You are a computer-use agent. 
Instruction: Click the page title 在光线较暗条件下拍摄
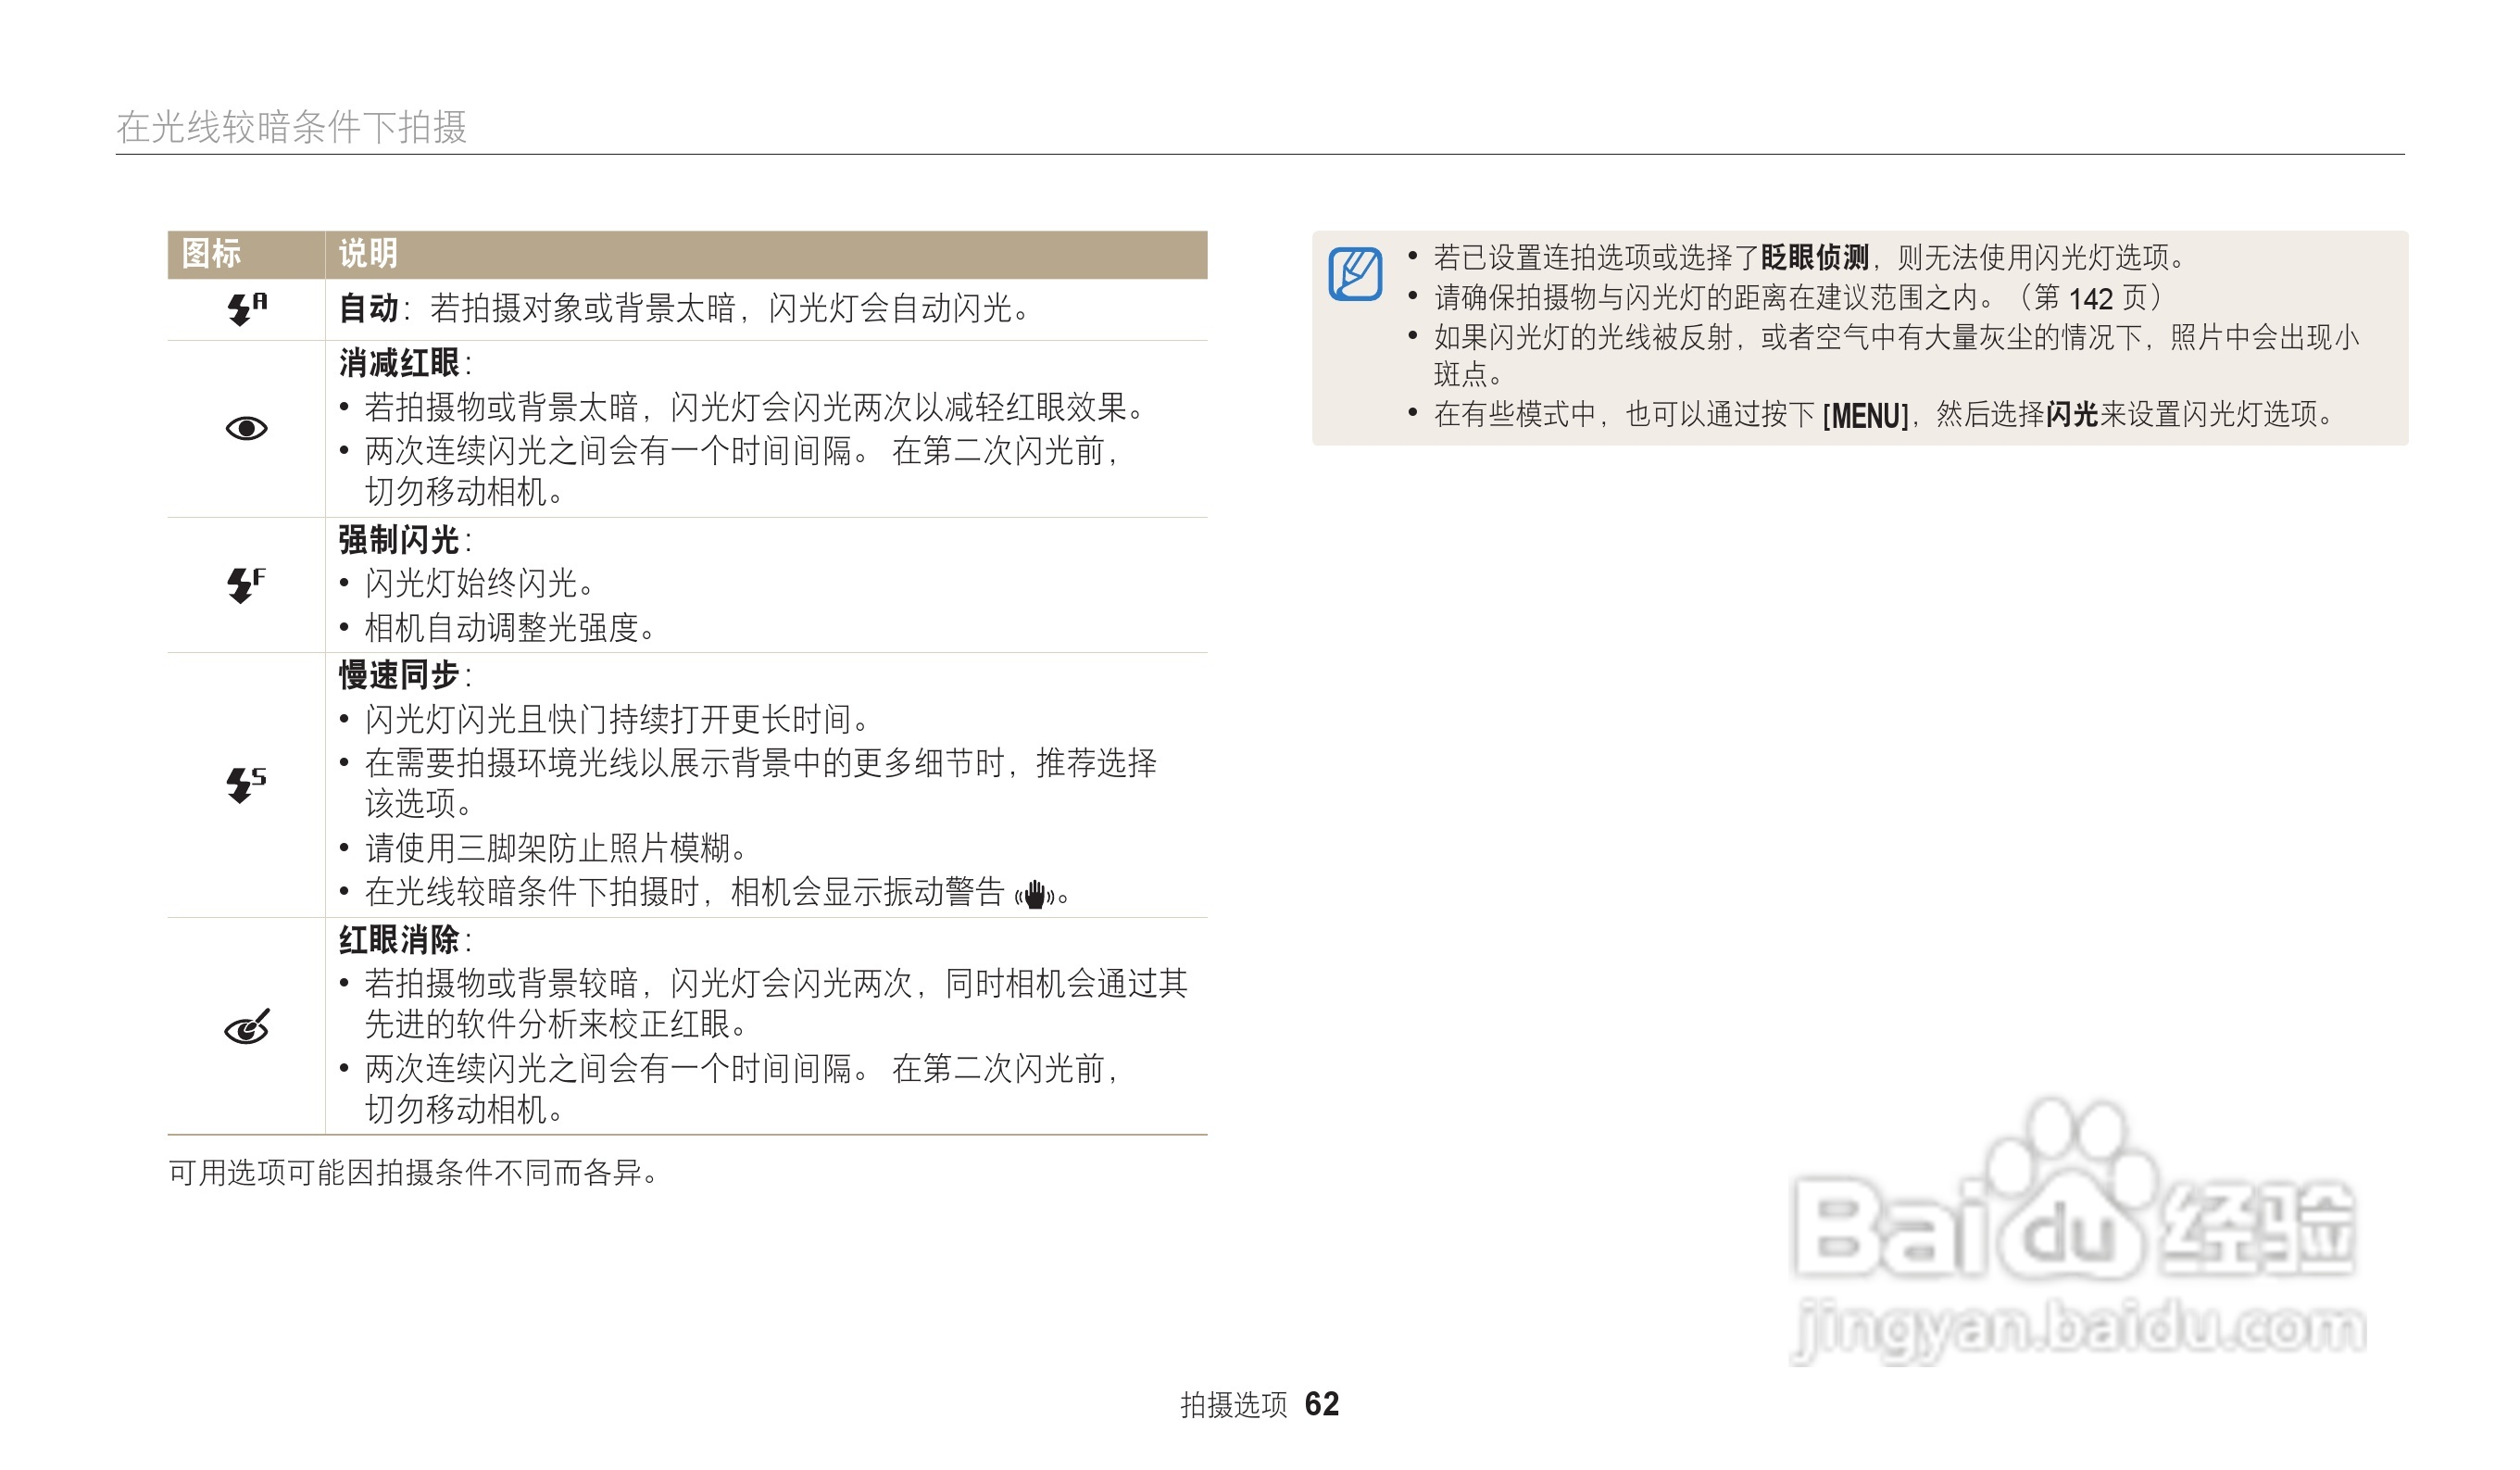click(291, 127)
